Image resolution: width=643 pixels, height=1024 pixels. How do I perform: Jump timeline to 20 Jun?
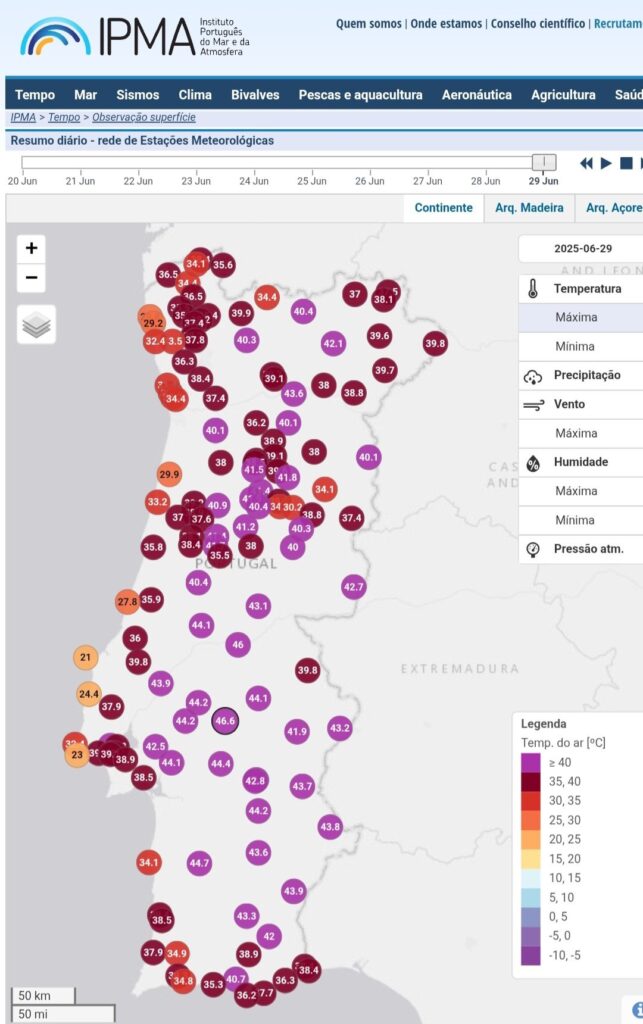[x=22, y=181]
